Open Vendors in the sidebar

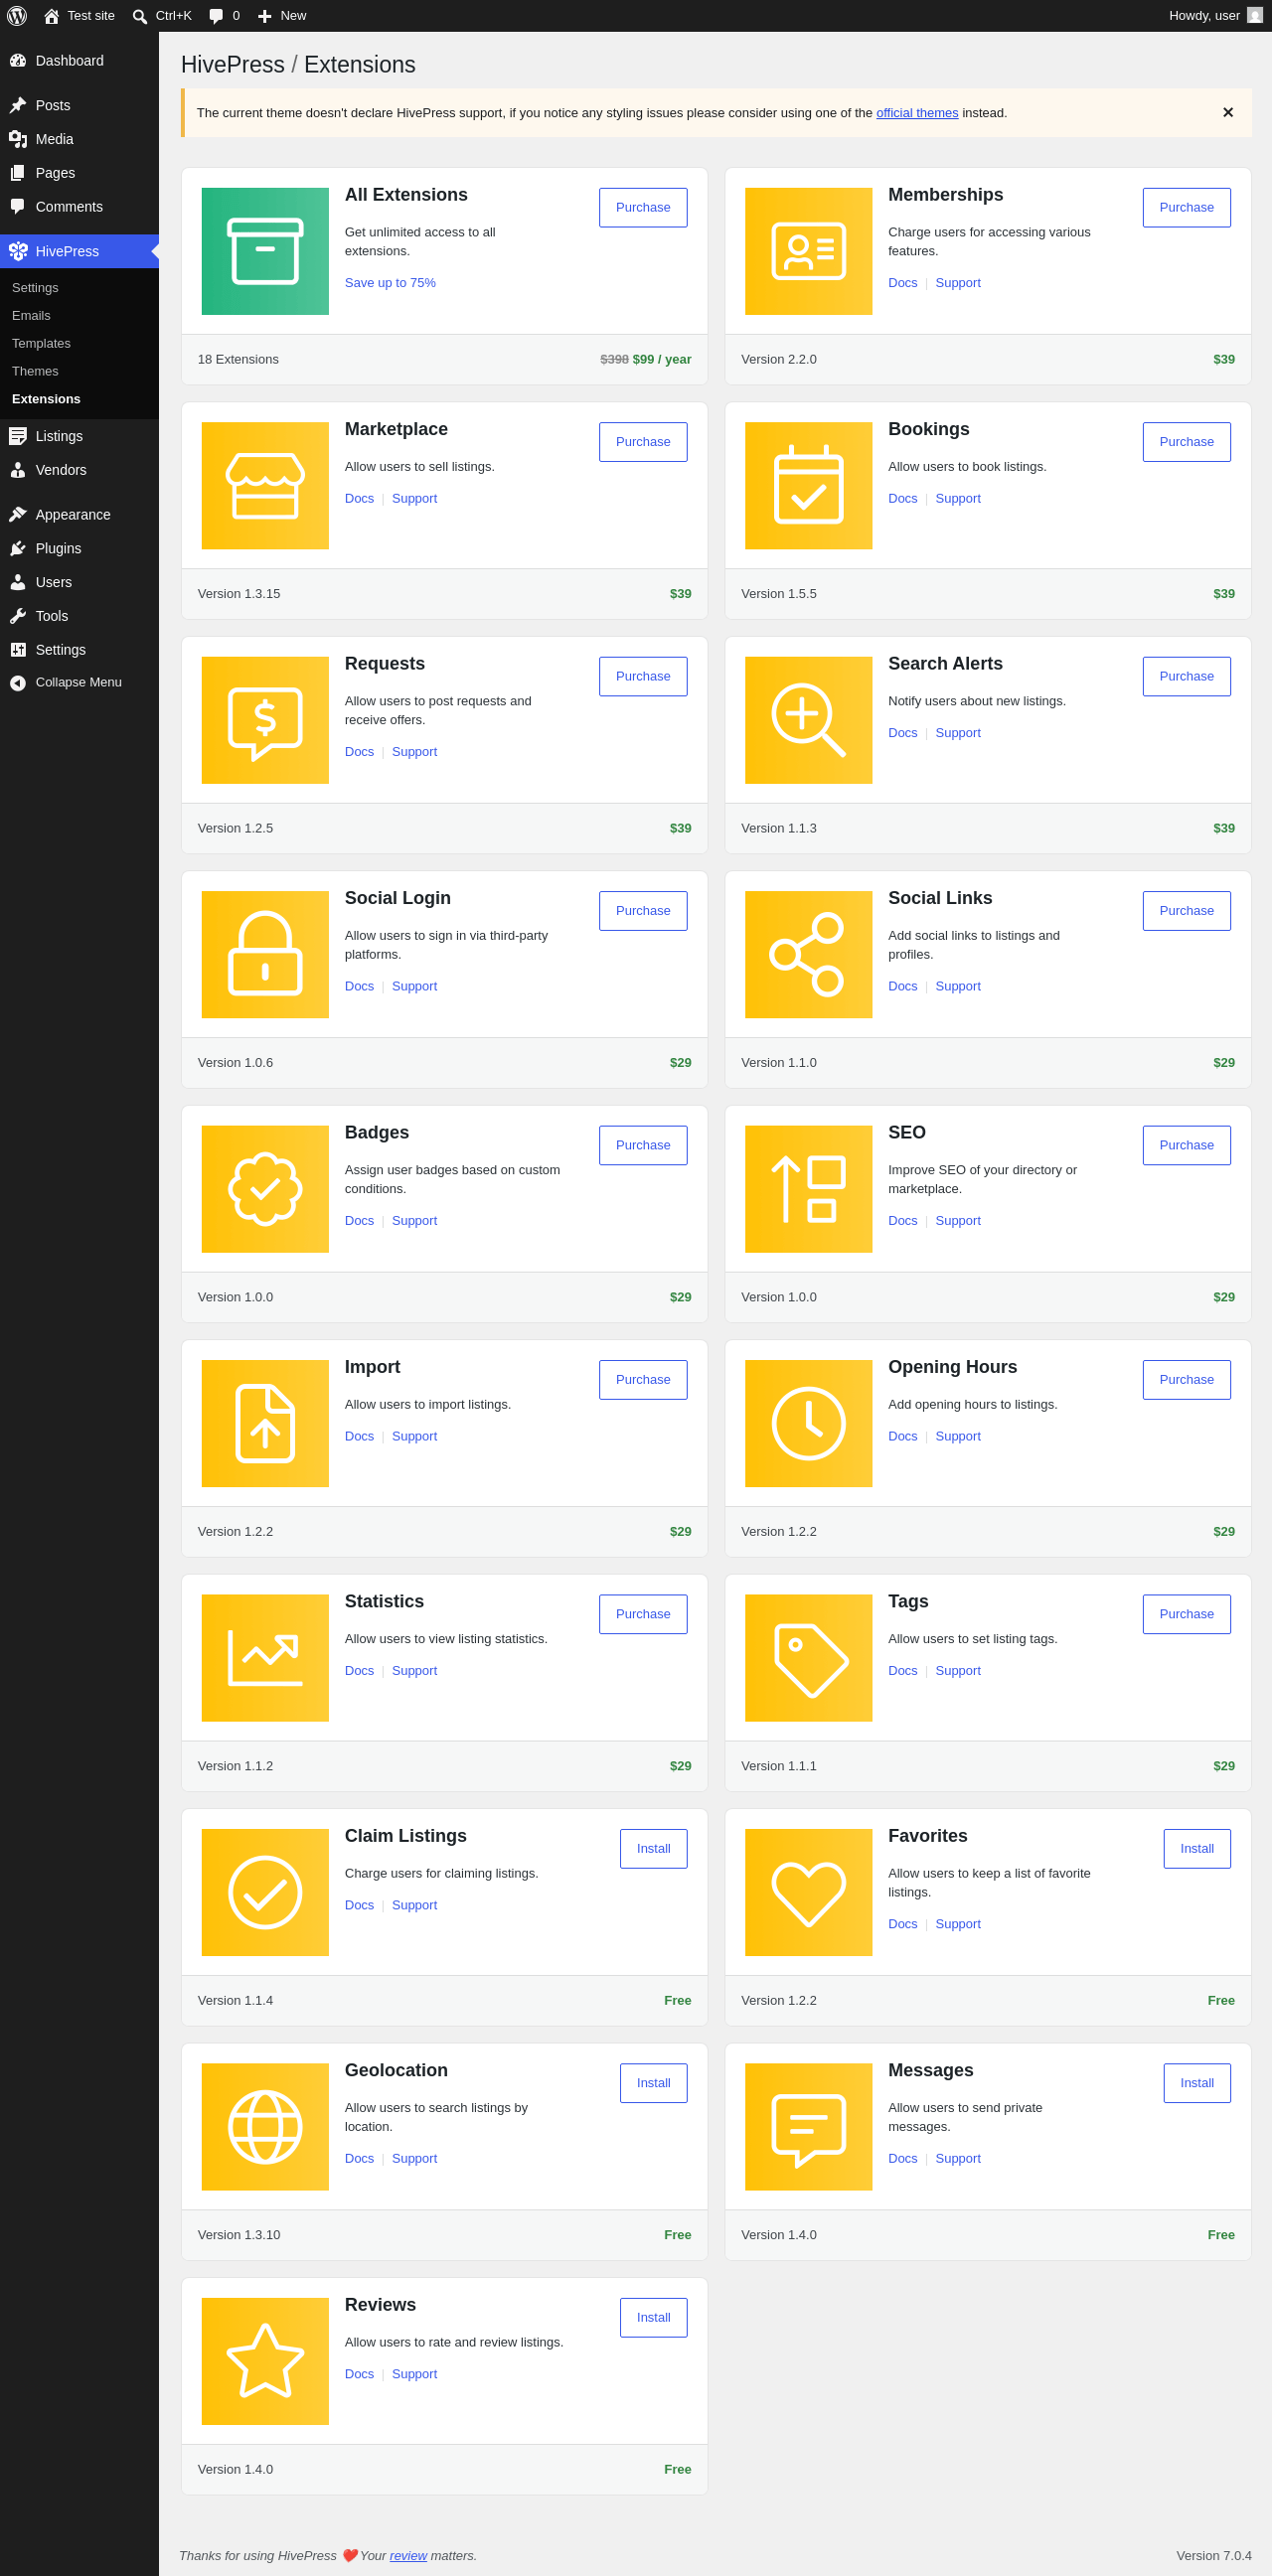[x=79, y=470]
